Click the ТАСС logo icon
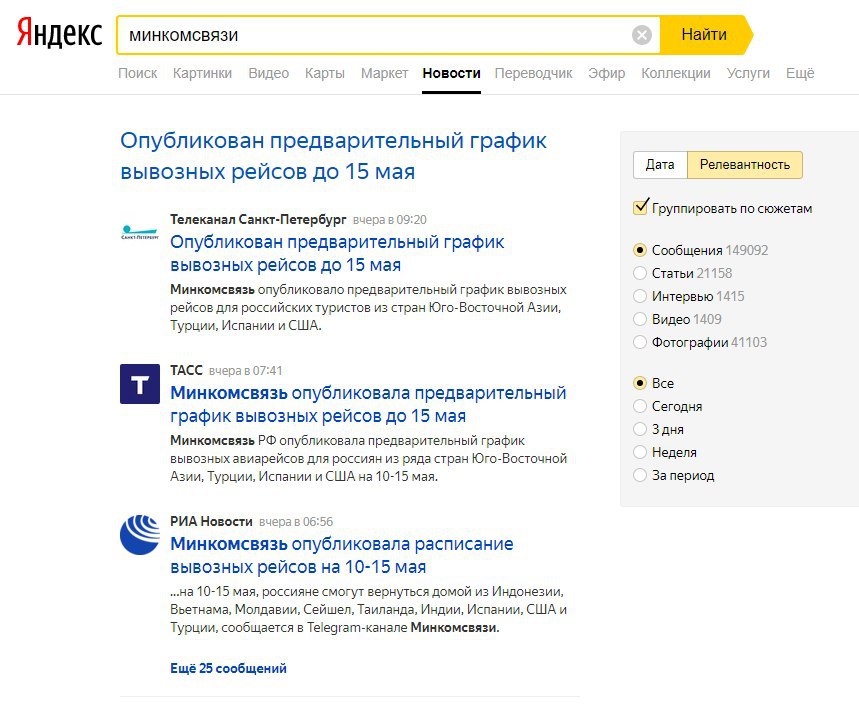The image size is (859, 718). tap(140, 384)
